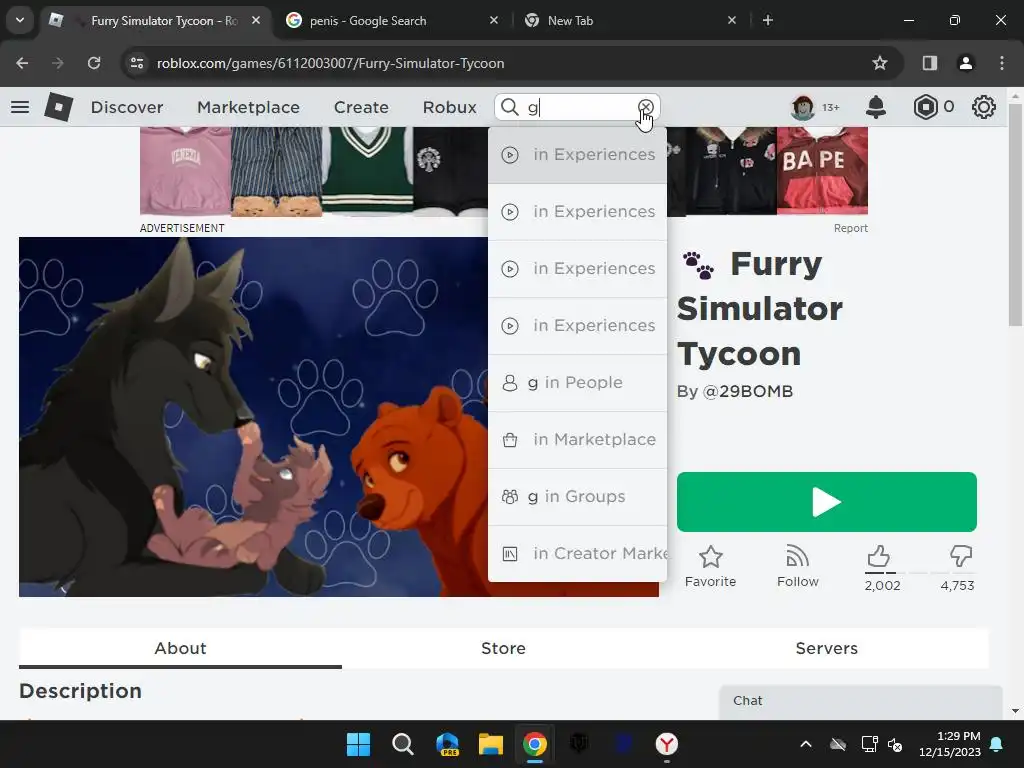
Task: Click the Robux balance hexagon icon
Action: pyautogui.click(x=925, y=107)
